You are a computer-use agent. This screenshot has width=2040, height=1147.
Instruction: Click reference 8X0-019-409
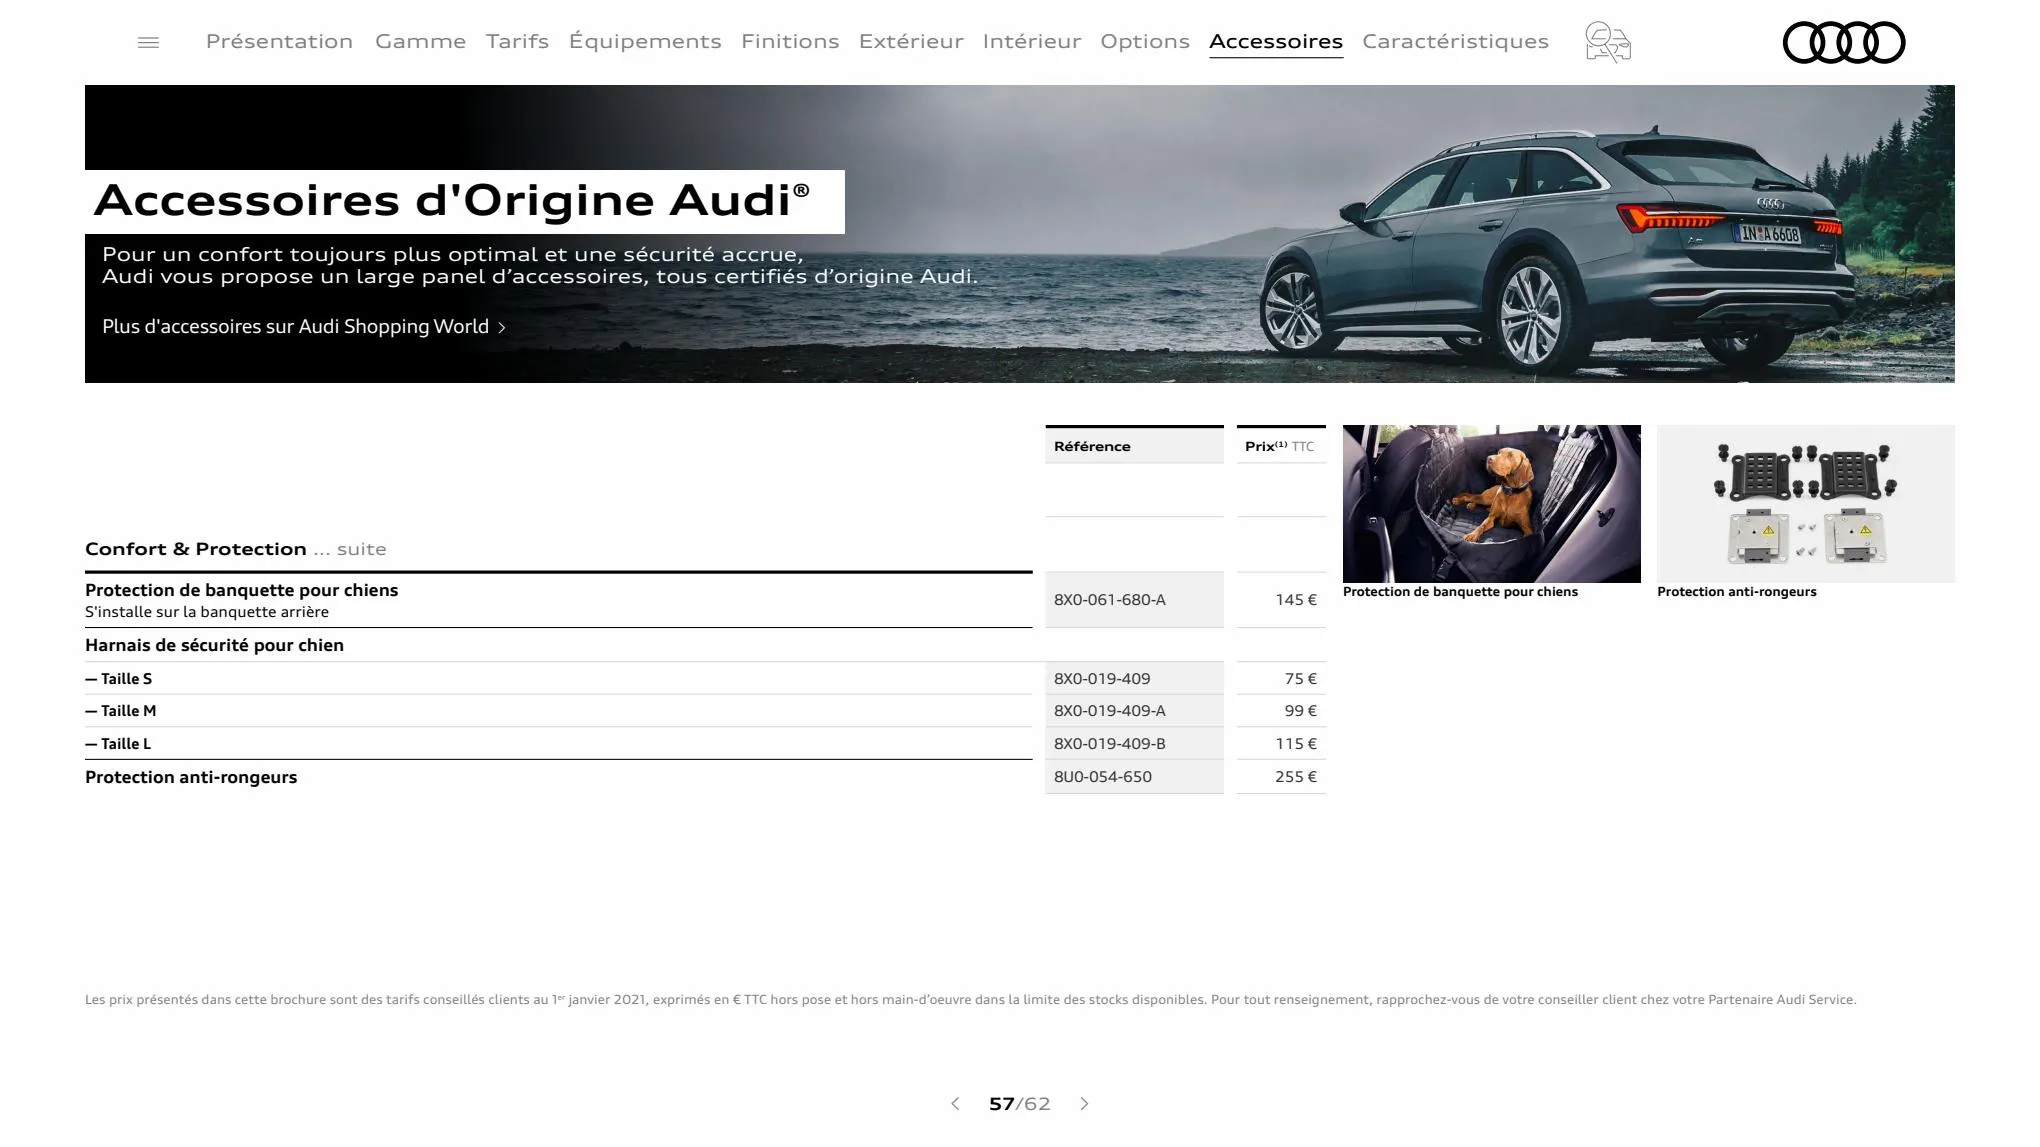(1102, 679)
